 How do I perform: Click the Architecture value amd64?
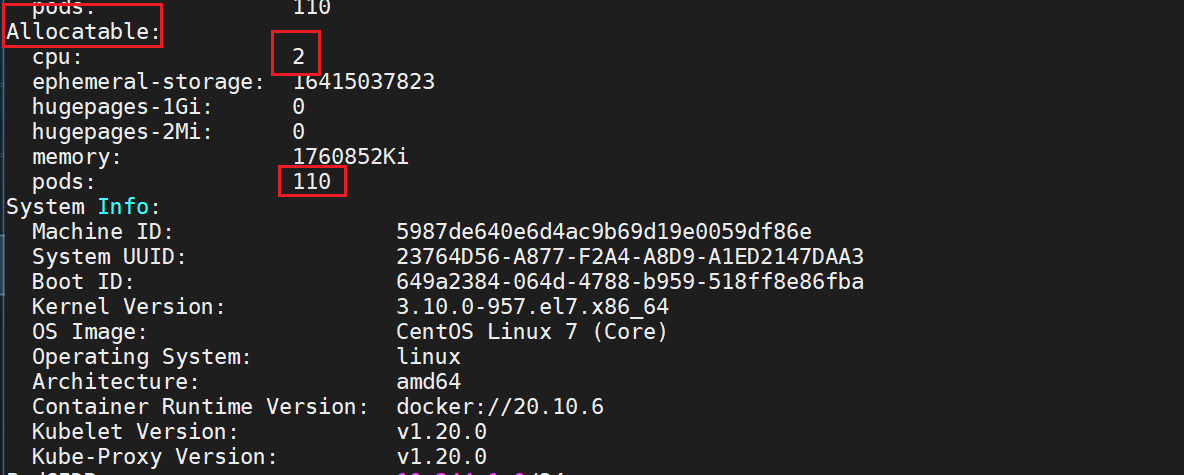pyautogui.click(x=428, y=381)
